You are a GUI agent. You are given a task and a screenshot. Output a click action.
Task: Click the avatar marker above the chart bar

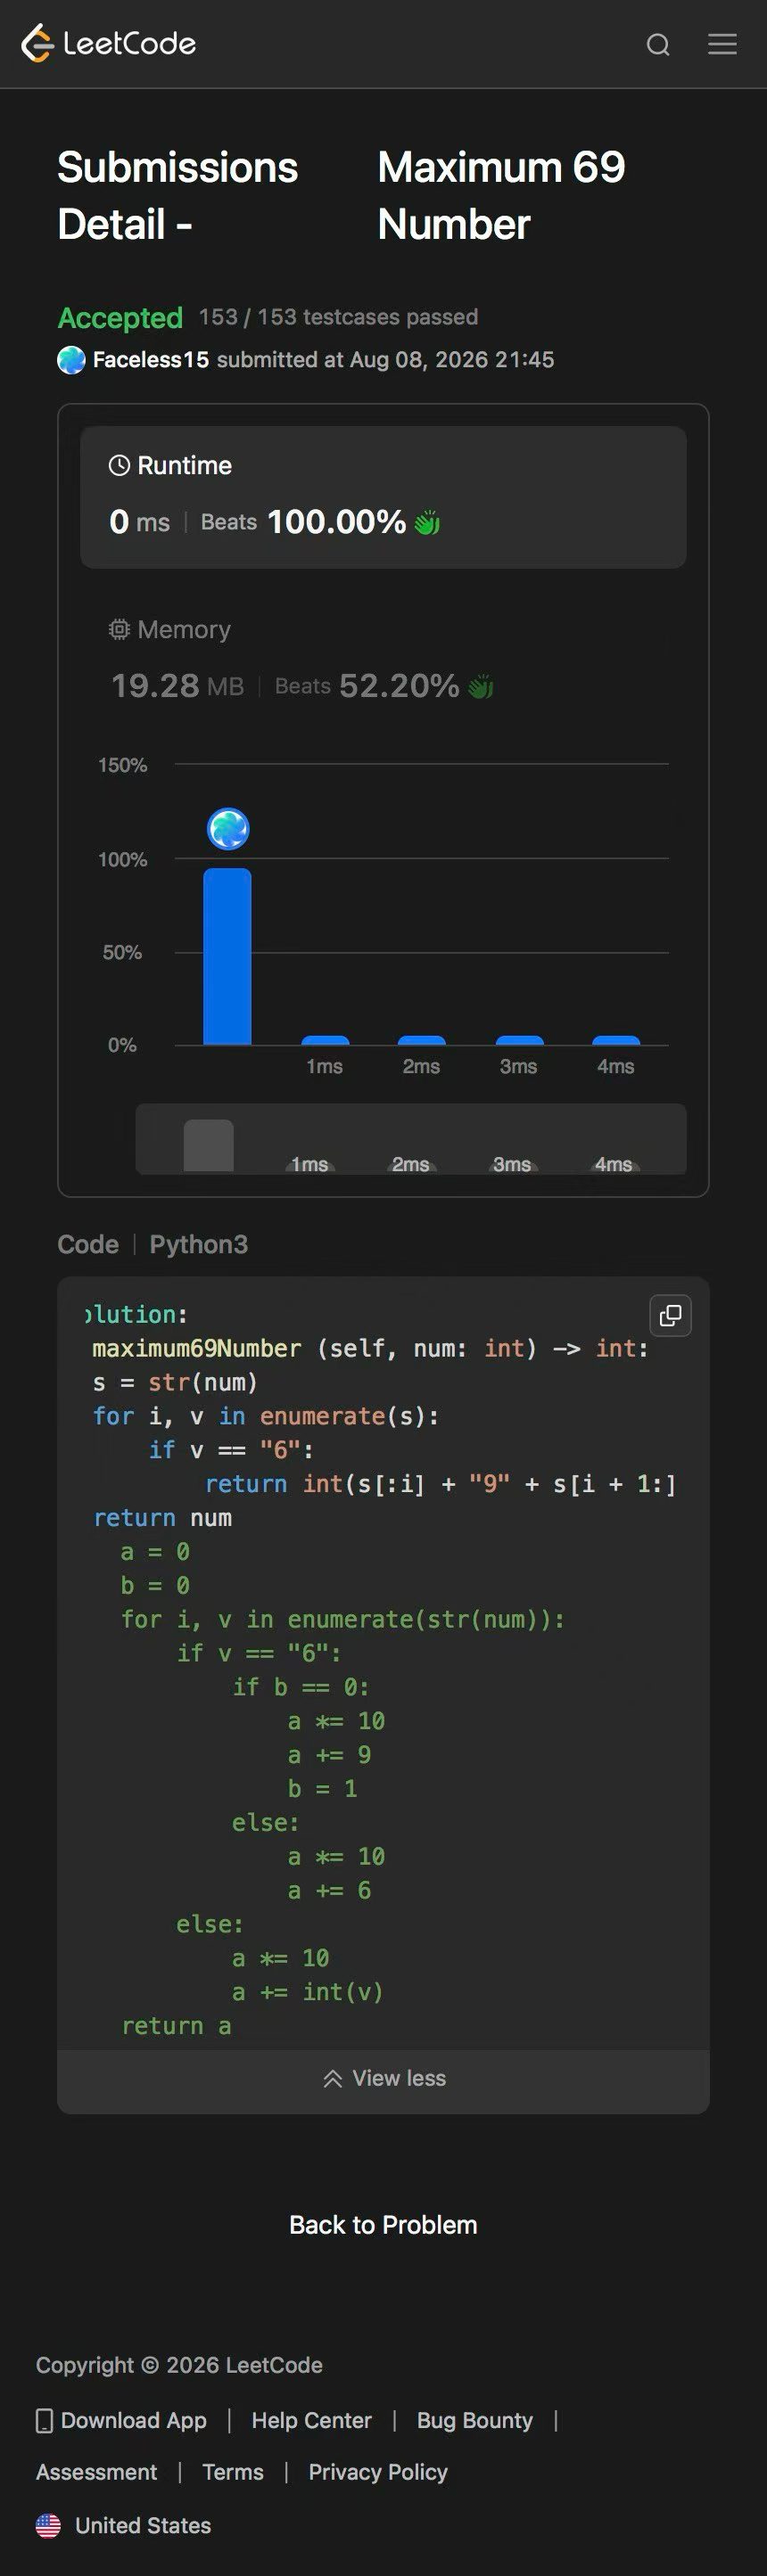[x=228, y=828]
